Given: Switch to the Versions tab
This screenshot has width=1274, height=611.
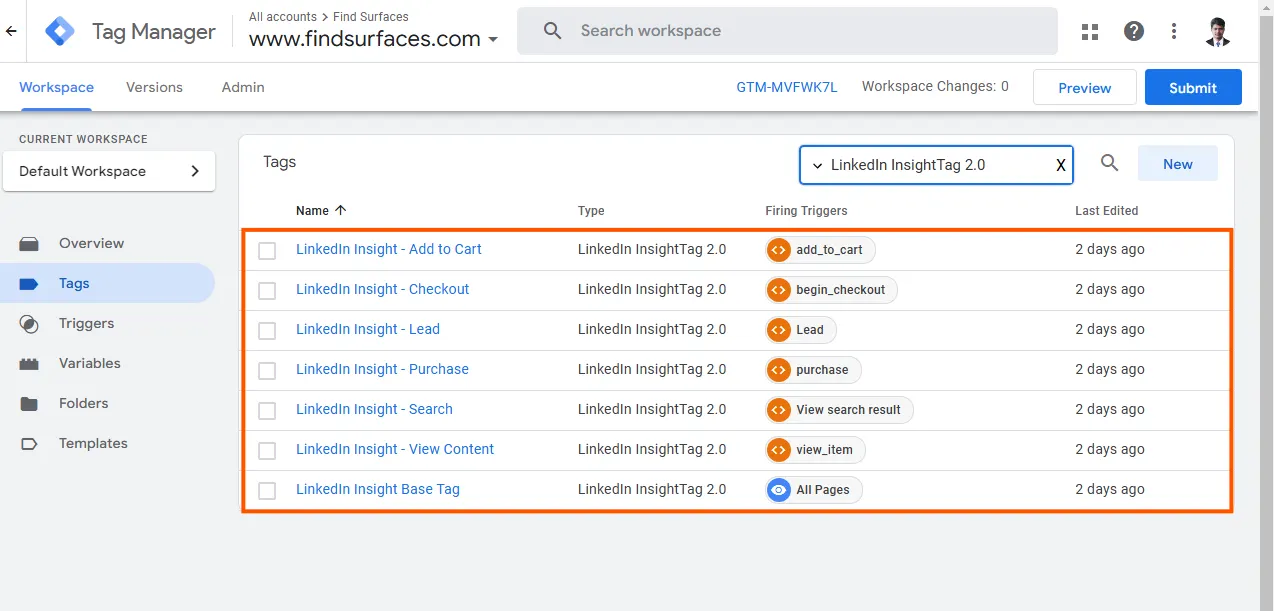Looking at the screenshot, I should pos(154,87).
